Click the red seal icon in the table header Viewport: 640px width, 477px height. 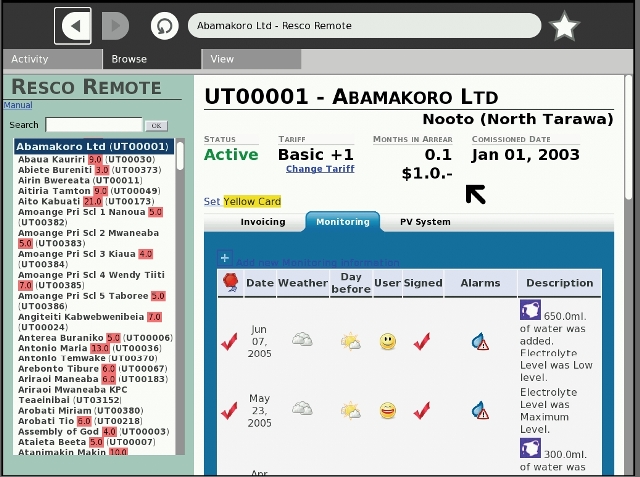[229, 283]
